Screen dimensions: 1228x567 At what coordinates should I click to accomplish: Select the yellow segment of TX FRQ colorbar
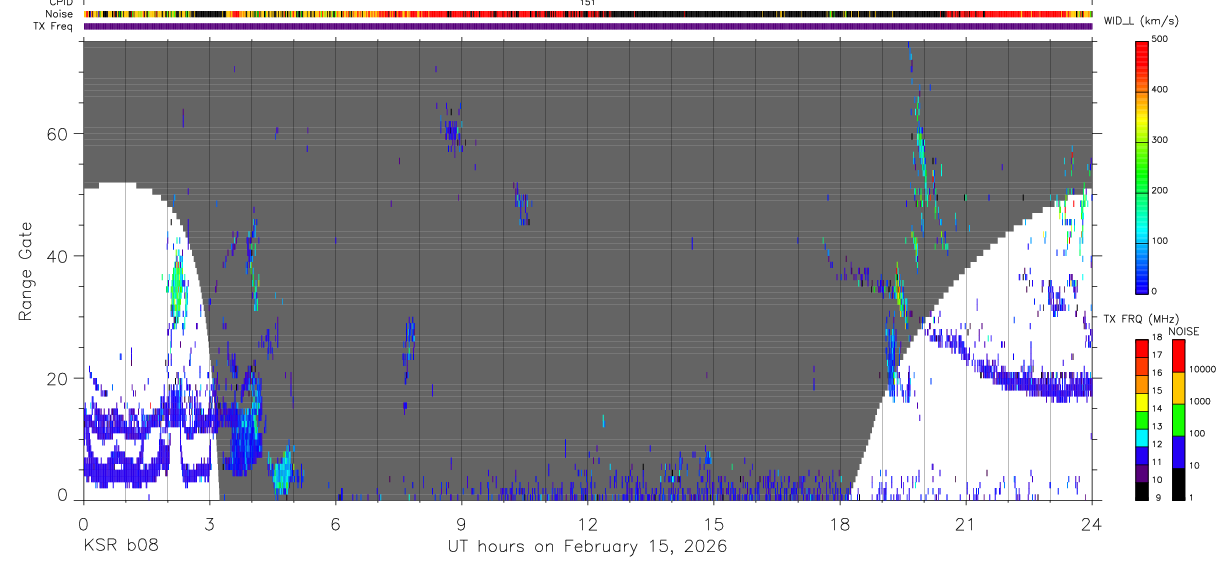click(x=1142, y=402)
